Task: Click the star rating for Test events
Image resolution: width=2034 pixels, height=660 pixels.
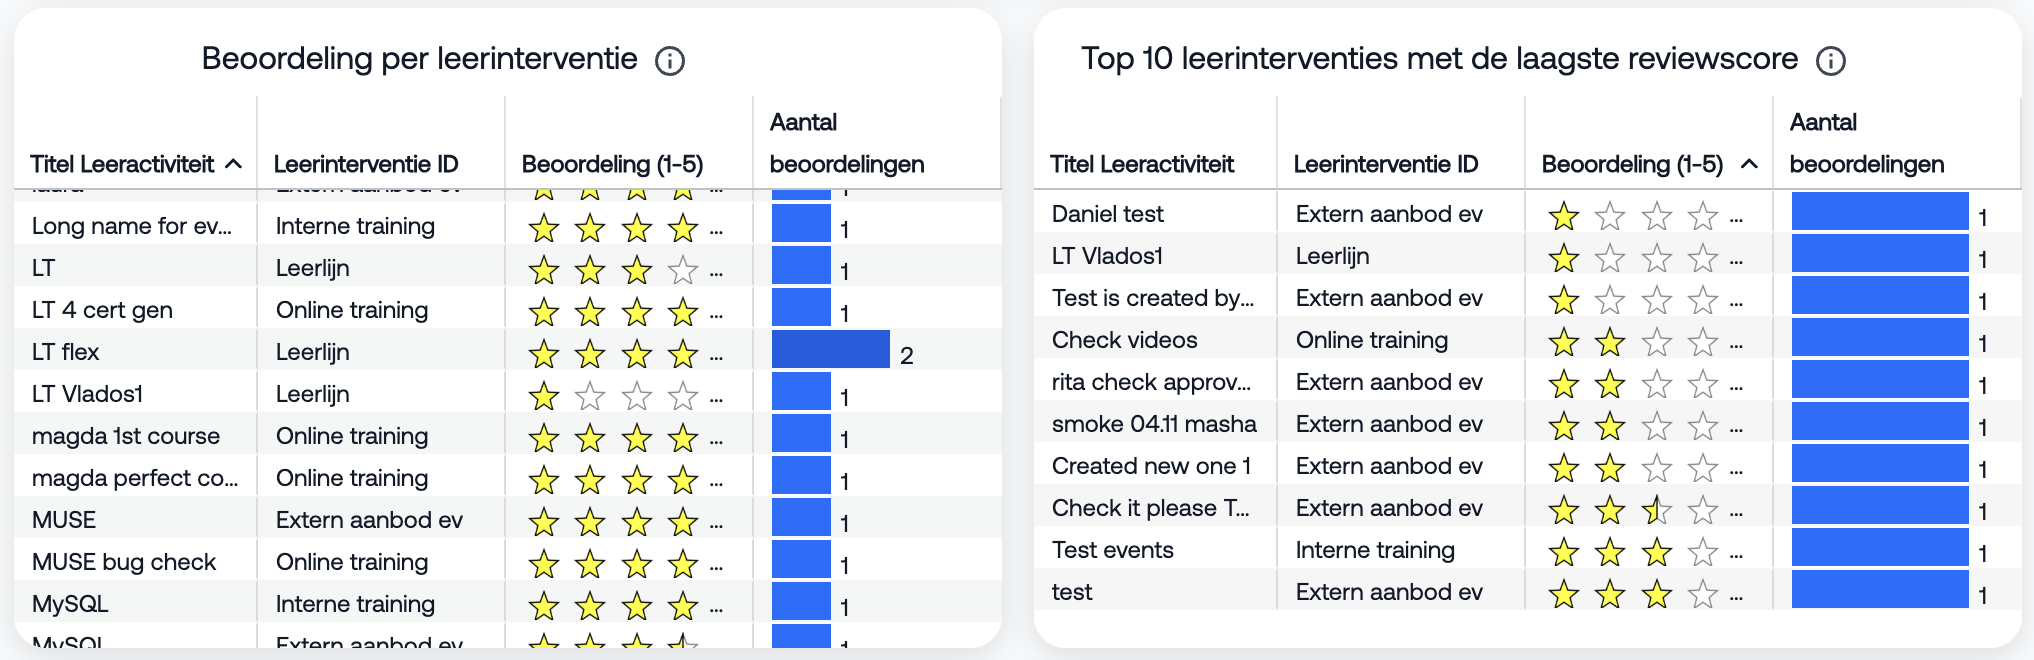Action: click(1632, 551)
